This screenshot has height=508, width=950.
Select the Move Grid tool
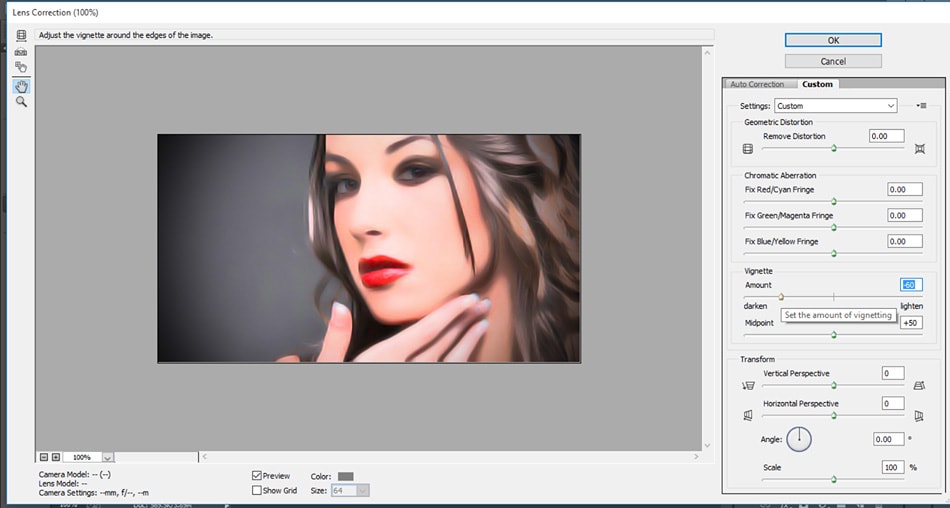[x=21, y=68]
